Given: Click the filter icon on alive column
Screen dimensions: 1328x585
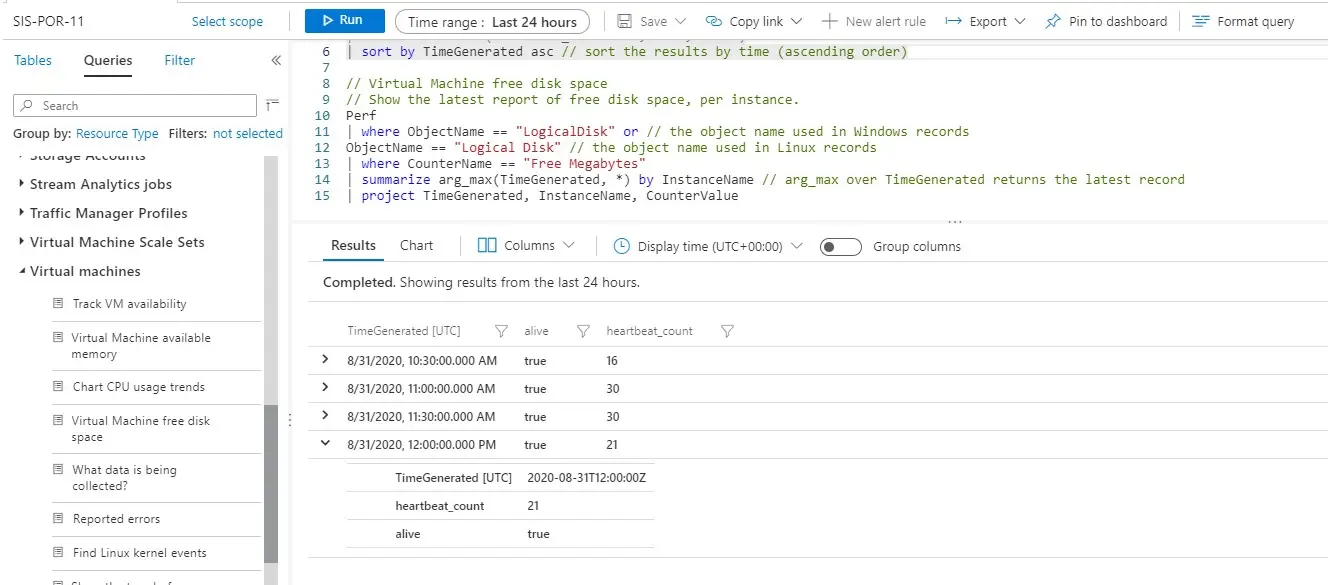Looking at the screenshot, I should click(583, 331).
